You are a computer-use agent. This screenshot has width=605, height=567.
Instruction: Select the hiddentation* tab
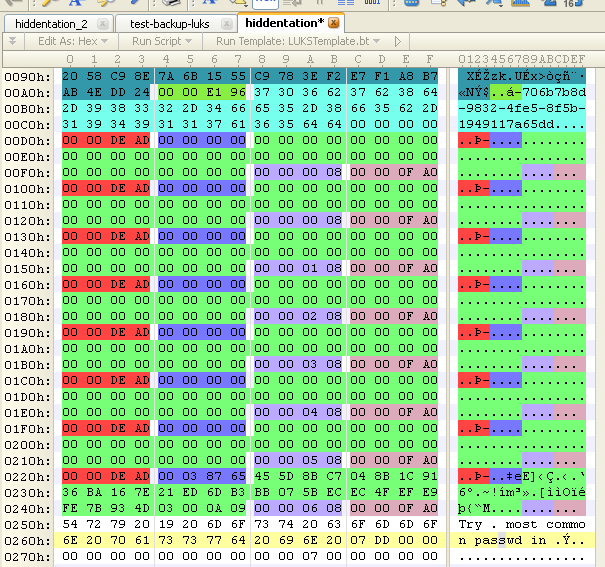click(285, 23)
